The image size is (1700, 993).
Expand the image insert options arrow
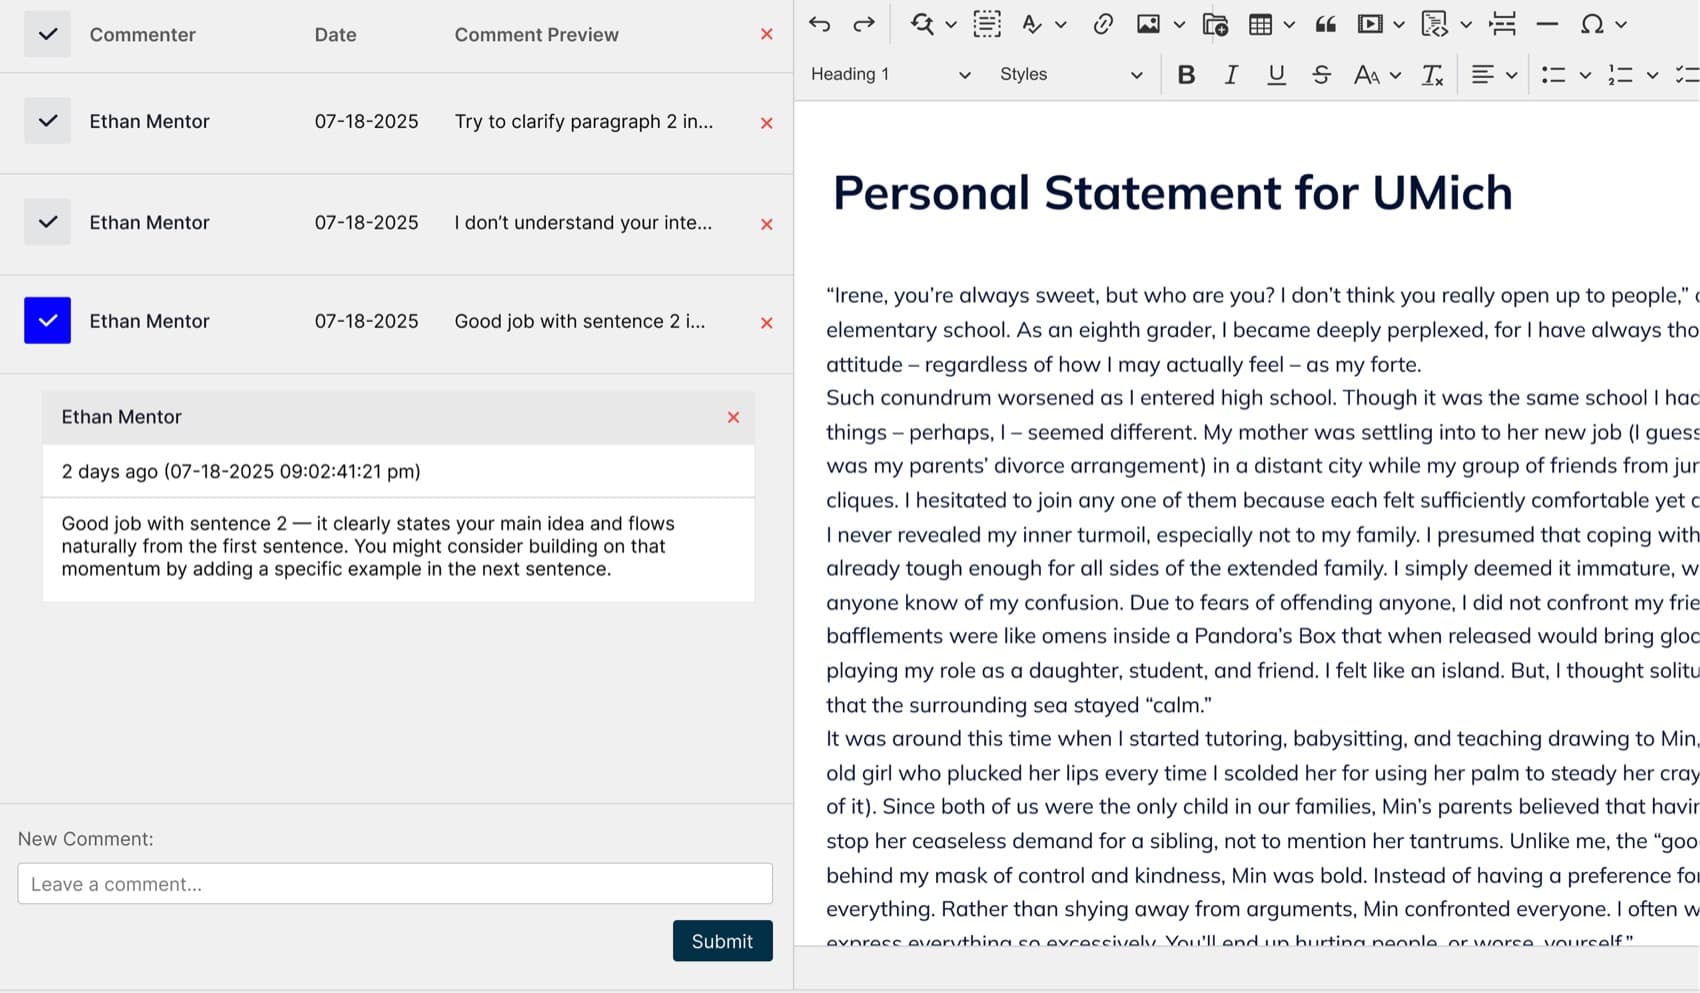[1179, 24]
